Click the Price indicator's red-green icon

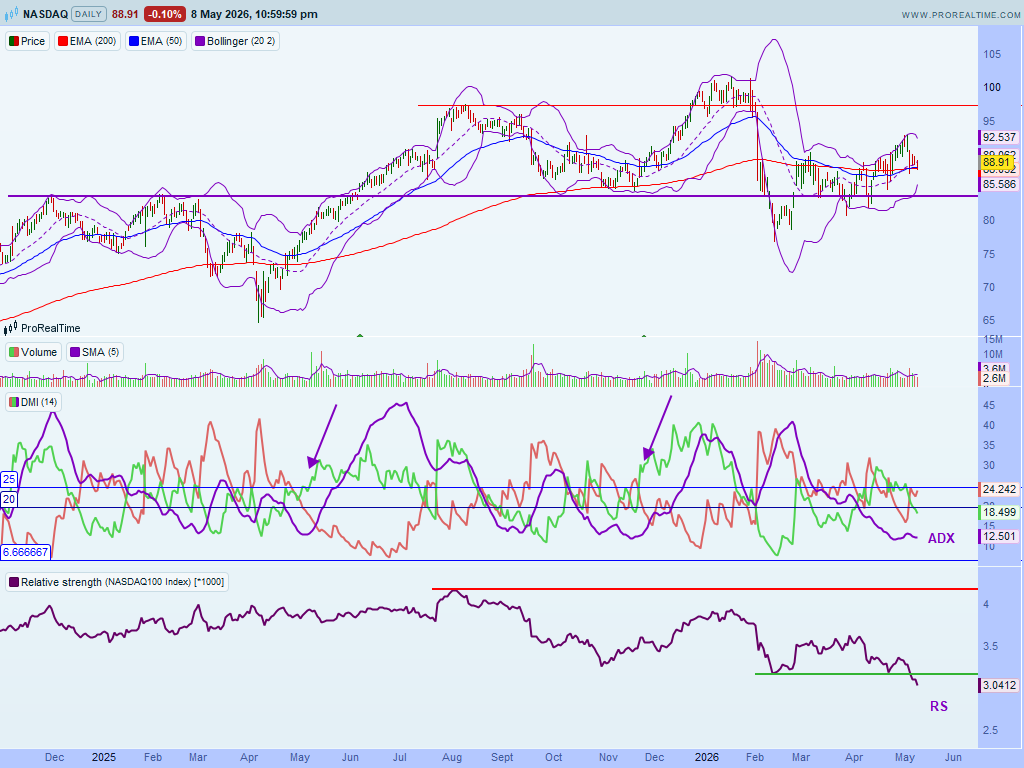click(x=13, y=41)
